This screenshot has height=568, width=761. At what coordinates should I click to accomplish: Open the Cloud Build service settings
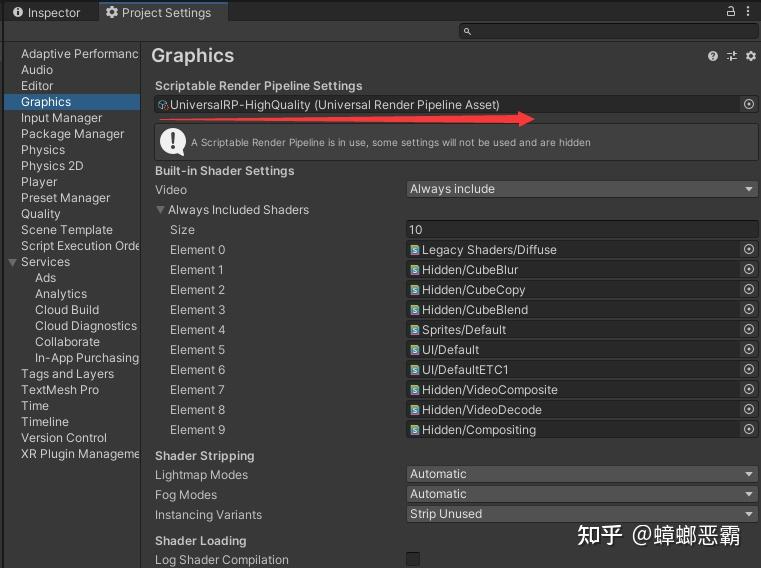(x=67, y=310)
